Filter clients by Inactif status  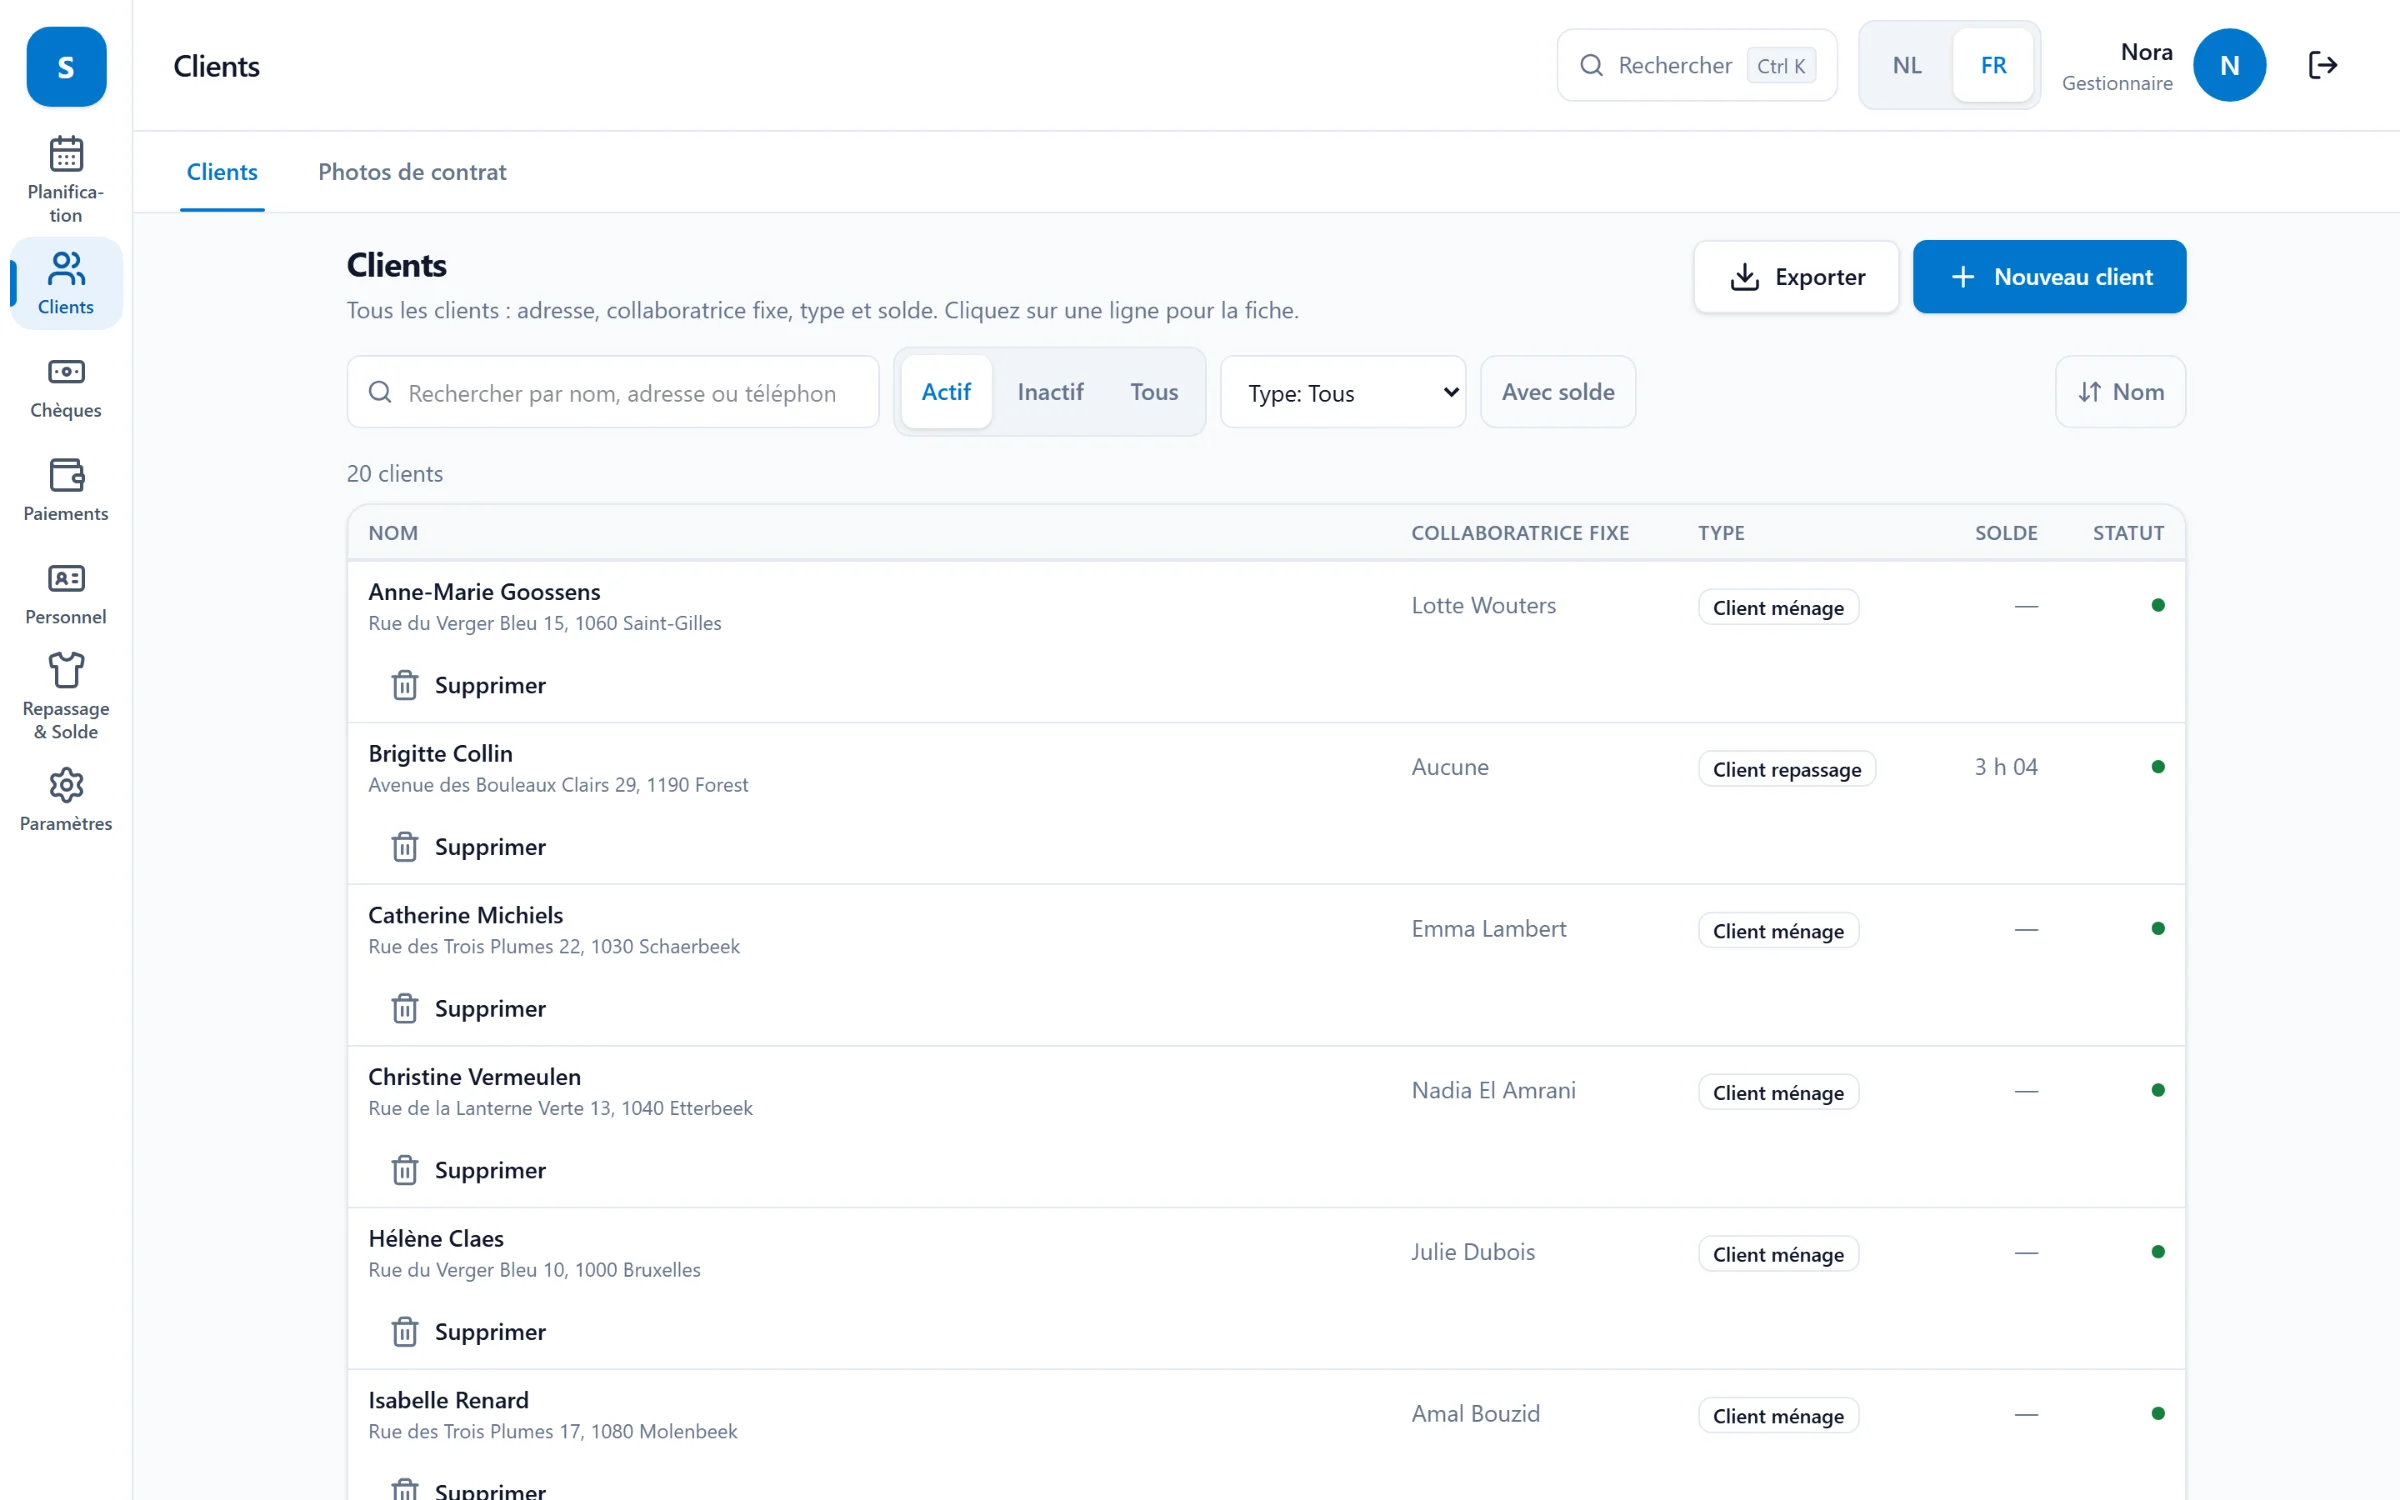tap(1050, 392)
